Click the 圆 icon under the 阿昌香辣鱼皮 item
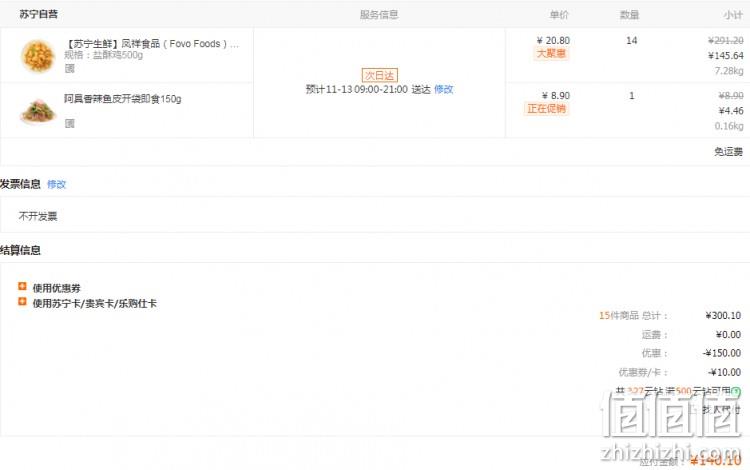 (x=70, y=123)
